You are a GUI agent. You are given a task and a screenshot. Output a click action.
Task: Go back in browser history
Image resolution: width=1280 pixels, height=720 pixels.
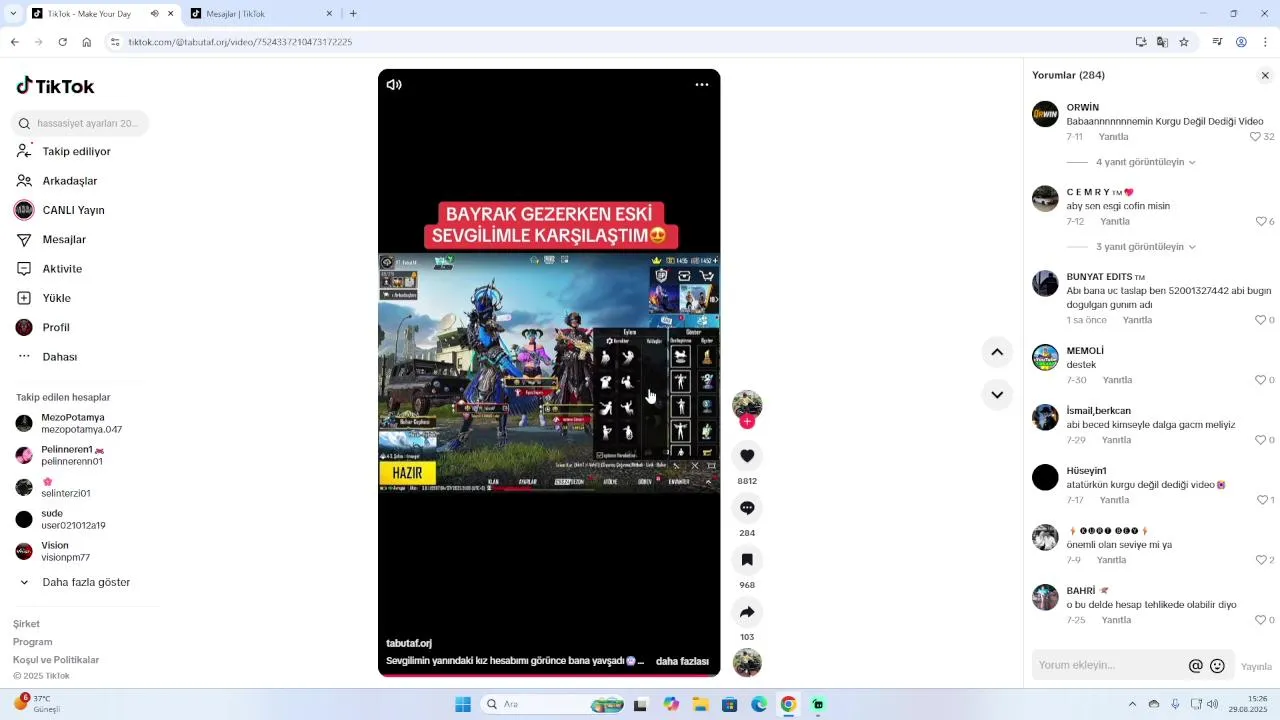tap(14, 42)
